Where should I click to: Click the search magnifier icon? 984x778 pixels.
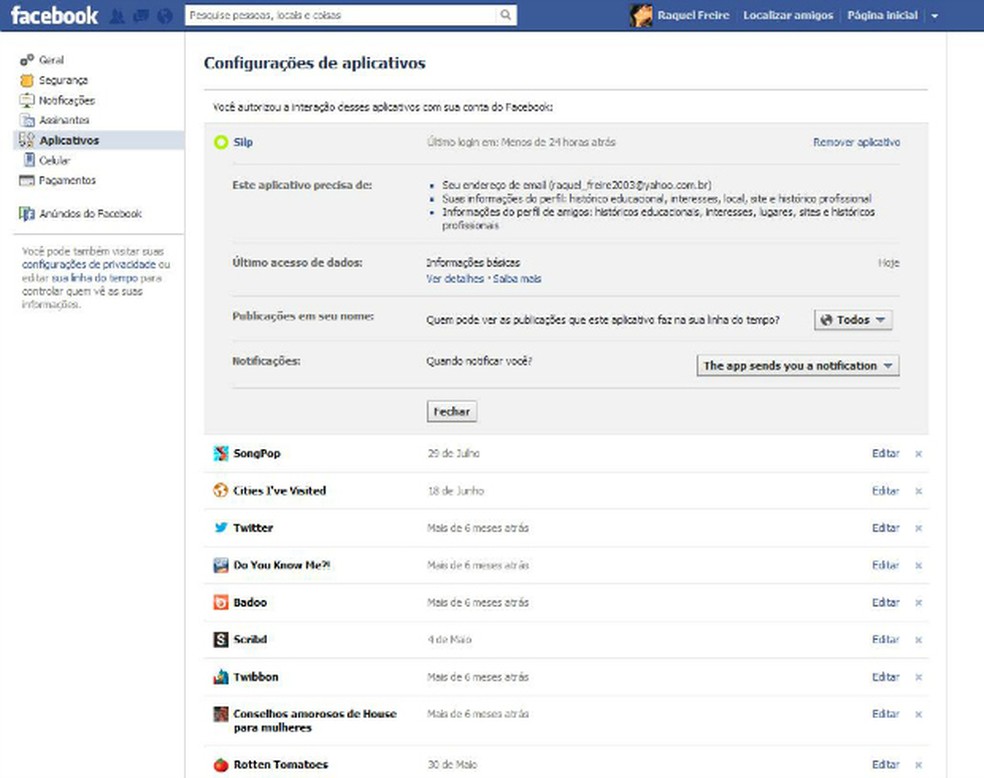pyautogui.click(x=505, y=15)
